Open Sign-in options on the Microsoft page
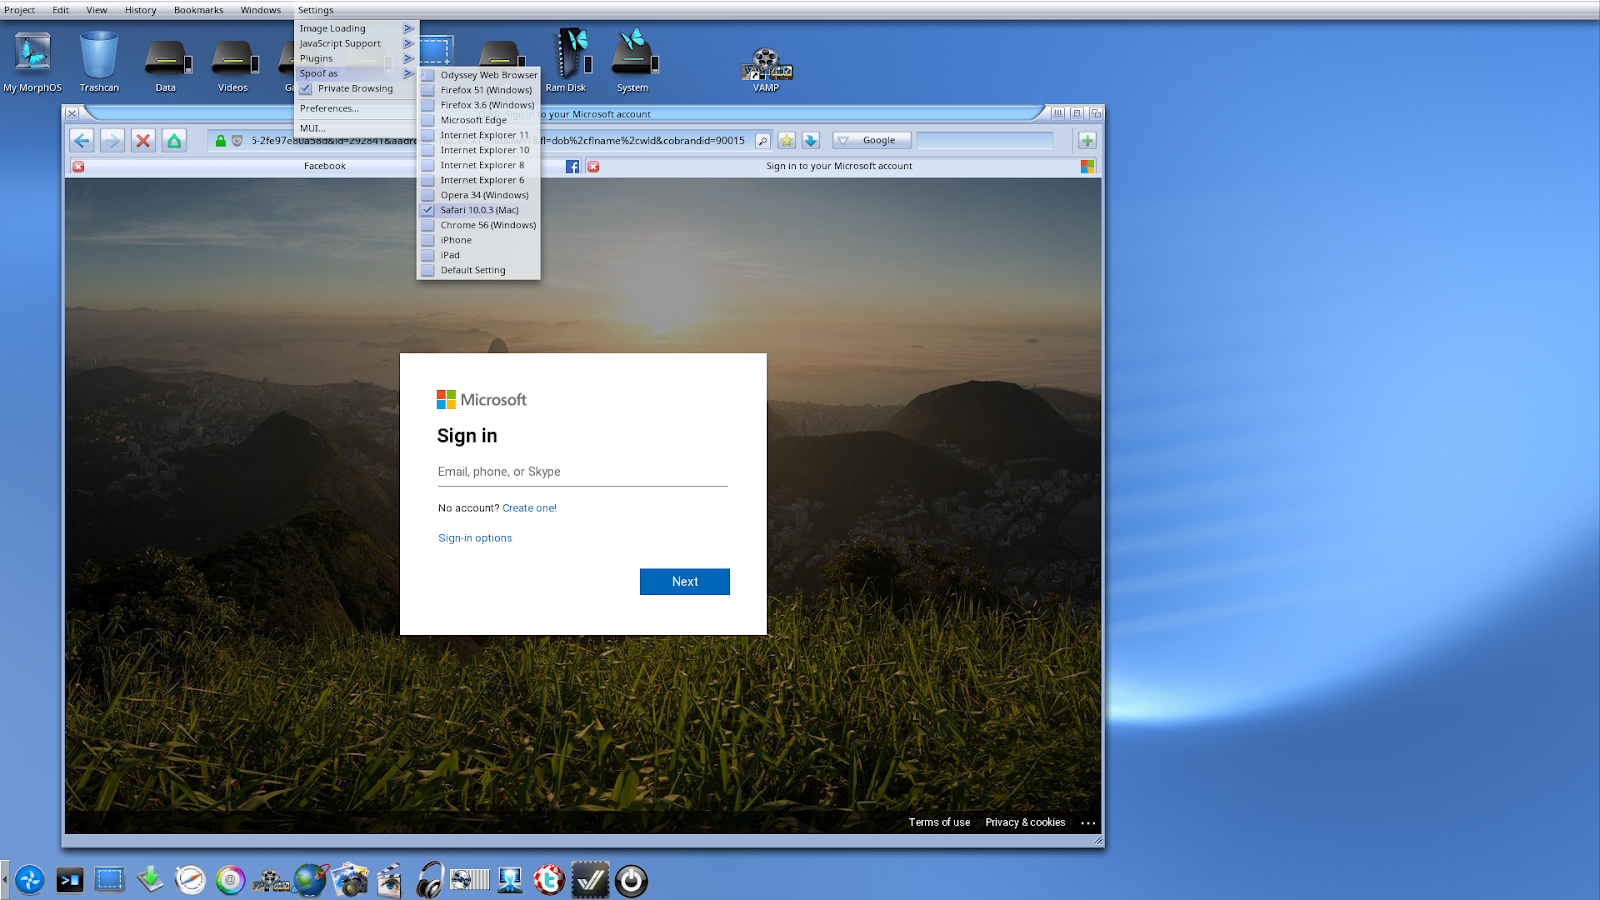 pyautogui.click(x=475, y=538)
